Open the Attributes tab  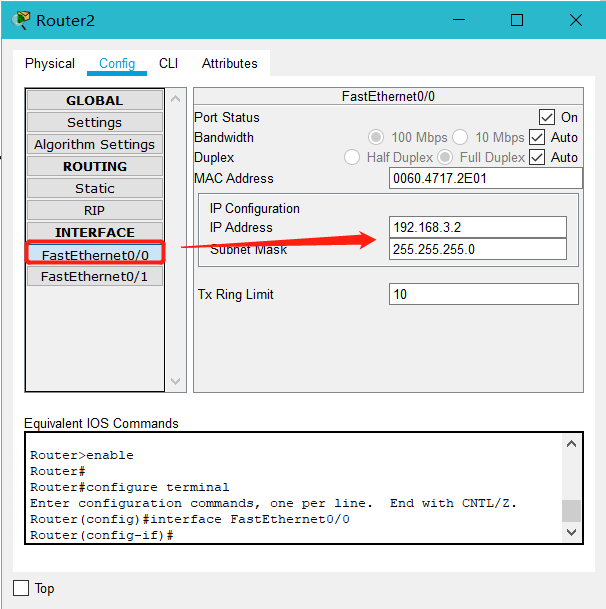230,63
